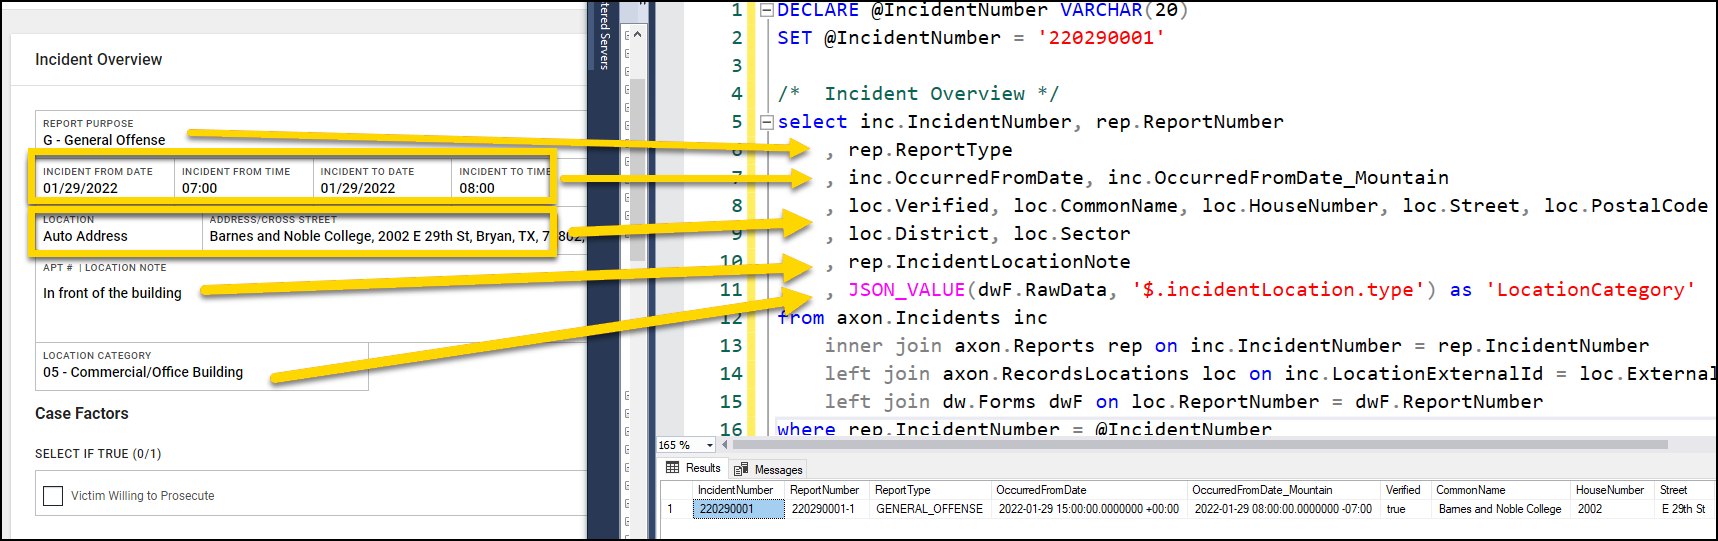Select the 'true' Verified cell

pyautogui.click(x=1405, y=509)
